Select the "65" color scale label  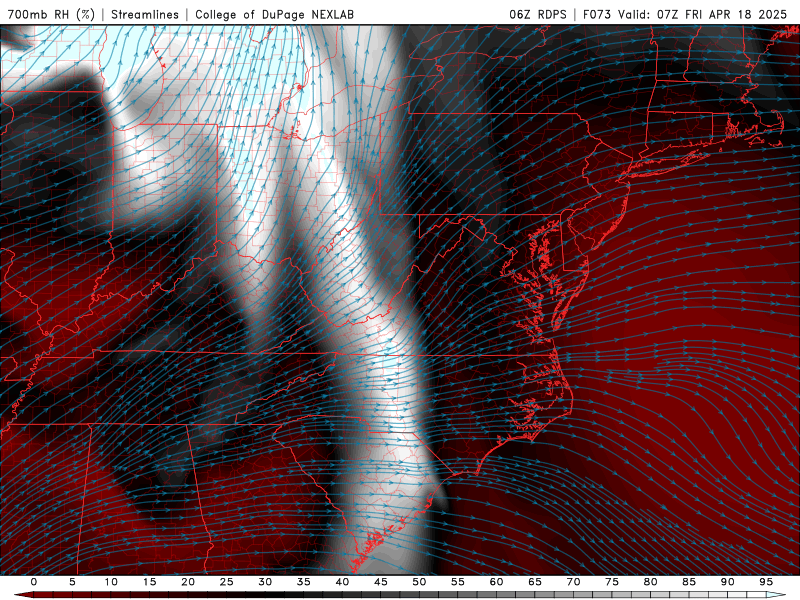pyautogui.click(x=535, y=582)
